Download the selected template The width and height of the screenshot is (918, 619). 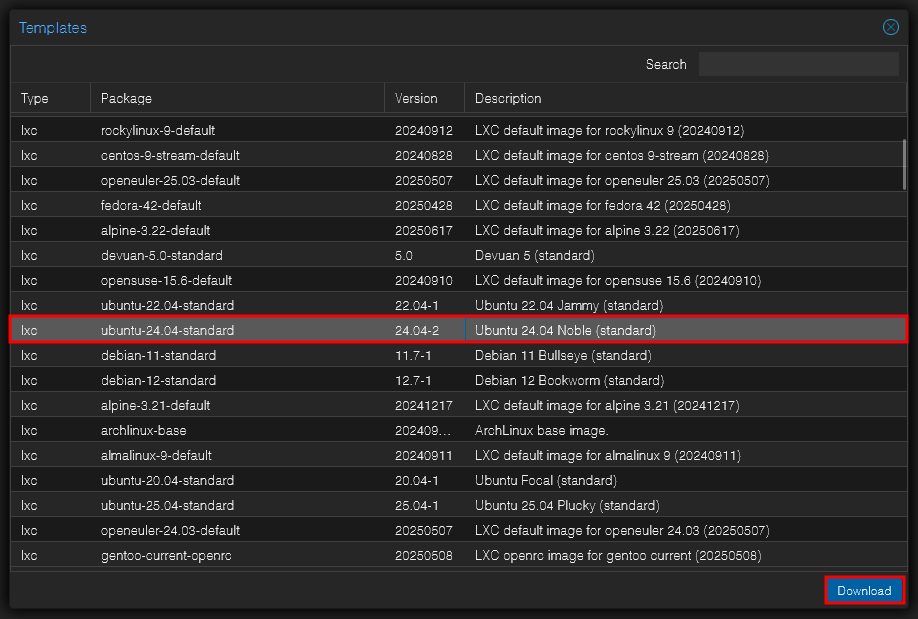pyautogui.click(x=864, y=590)
